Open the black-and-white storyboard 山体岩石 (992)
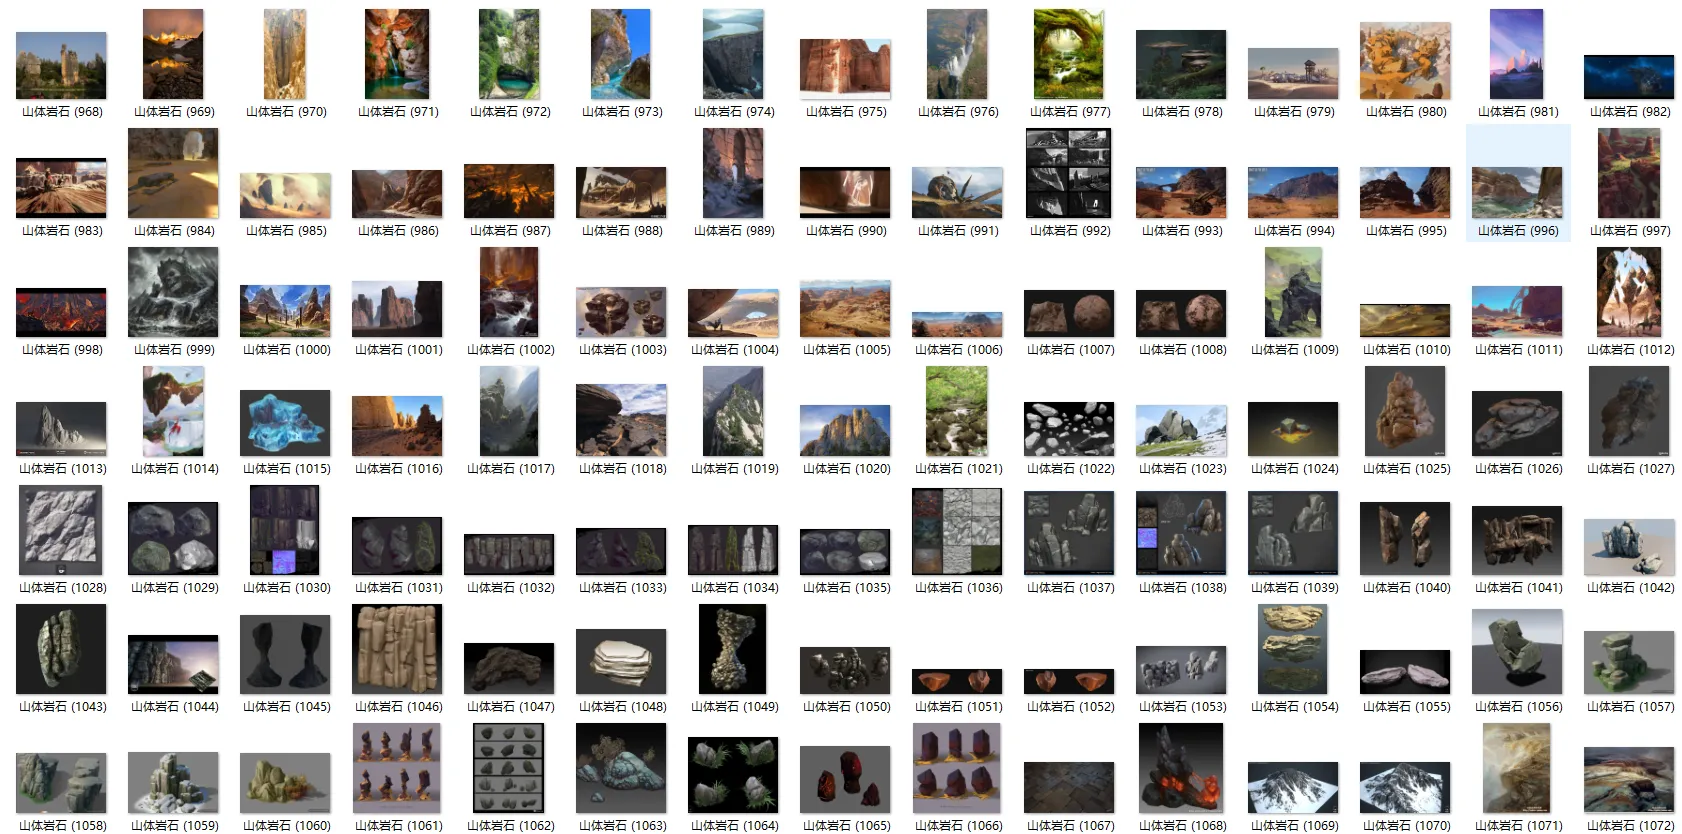The image size is (1682, 834). pos(1069,173)
